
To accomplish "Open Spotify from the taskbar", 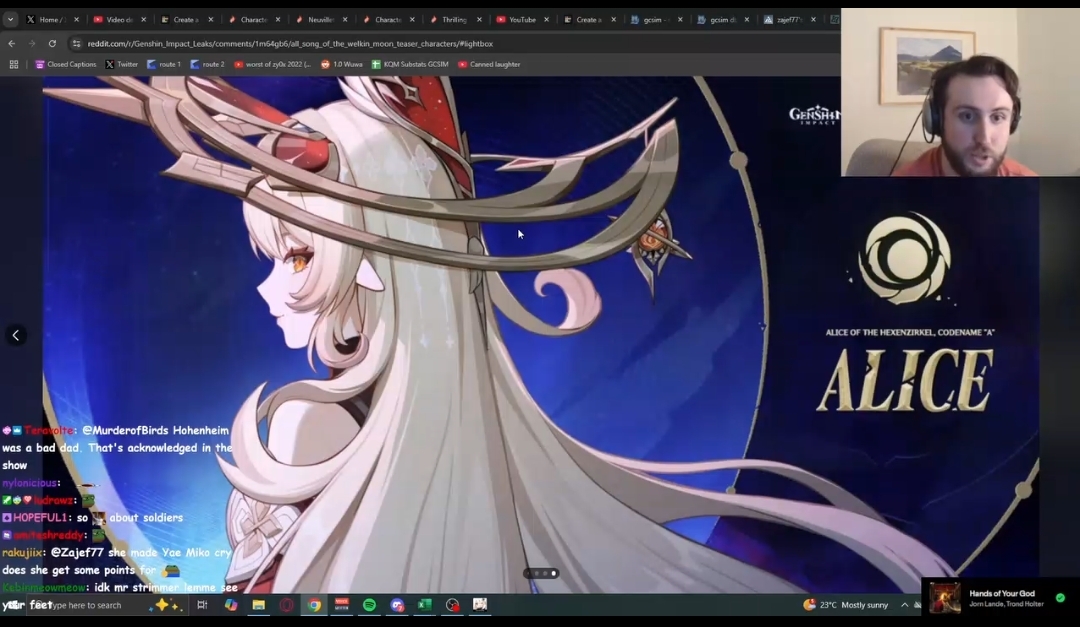I will tap(369, 605).
